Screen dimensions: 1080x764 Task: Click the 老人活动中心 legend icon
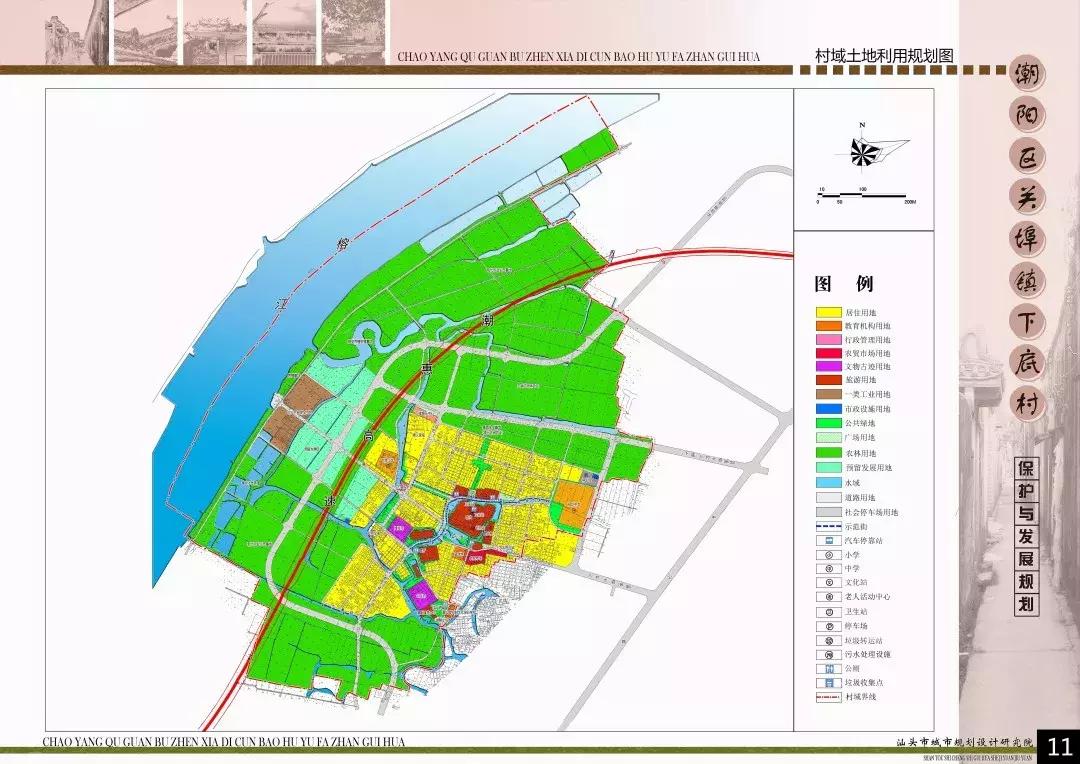click(829, 597)
